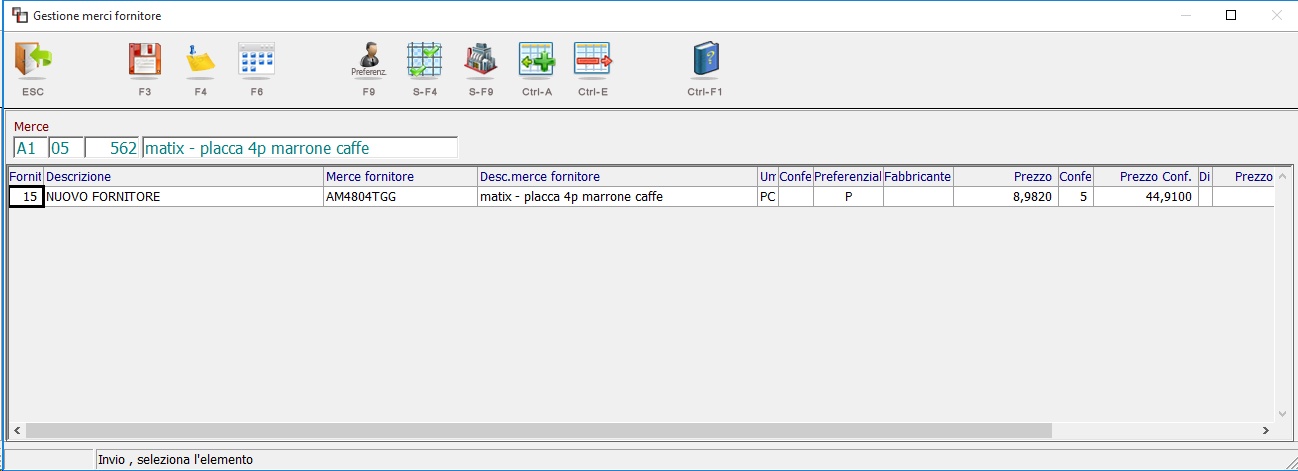Screen dimensions: 1298x471
Task: Select the NUOVO FORNITORE cell
Action: (183, 197)
